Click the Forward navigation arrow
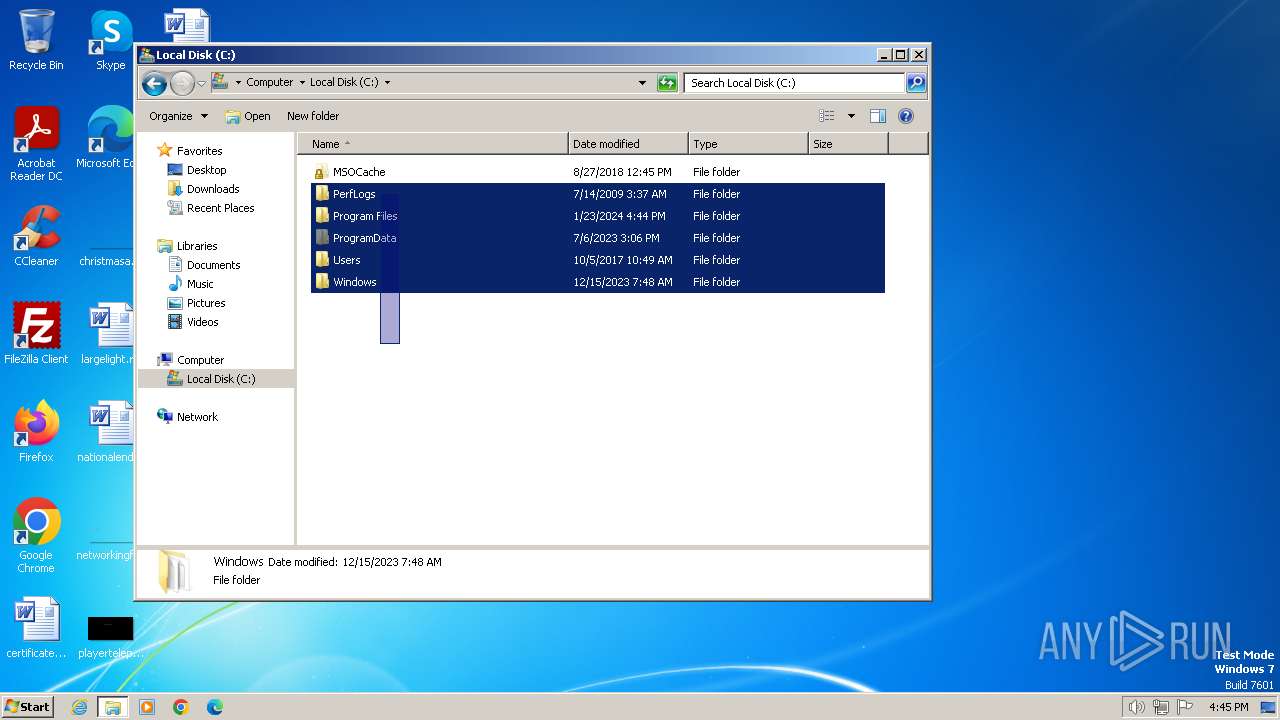Viewport: 1280px width, 720px height. pyautogui.click(x=182, y=83)
